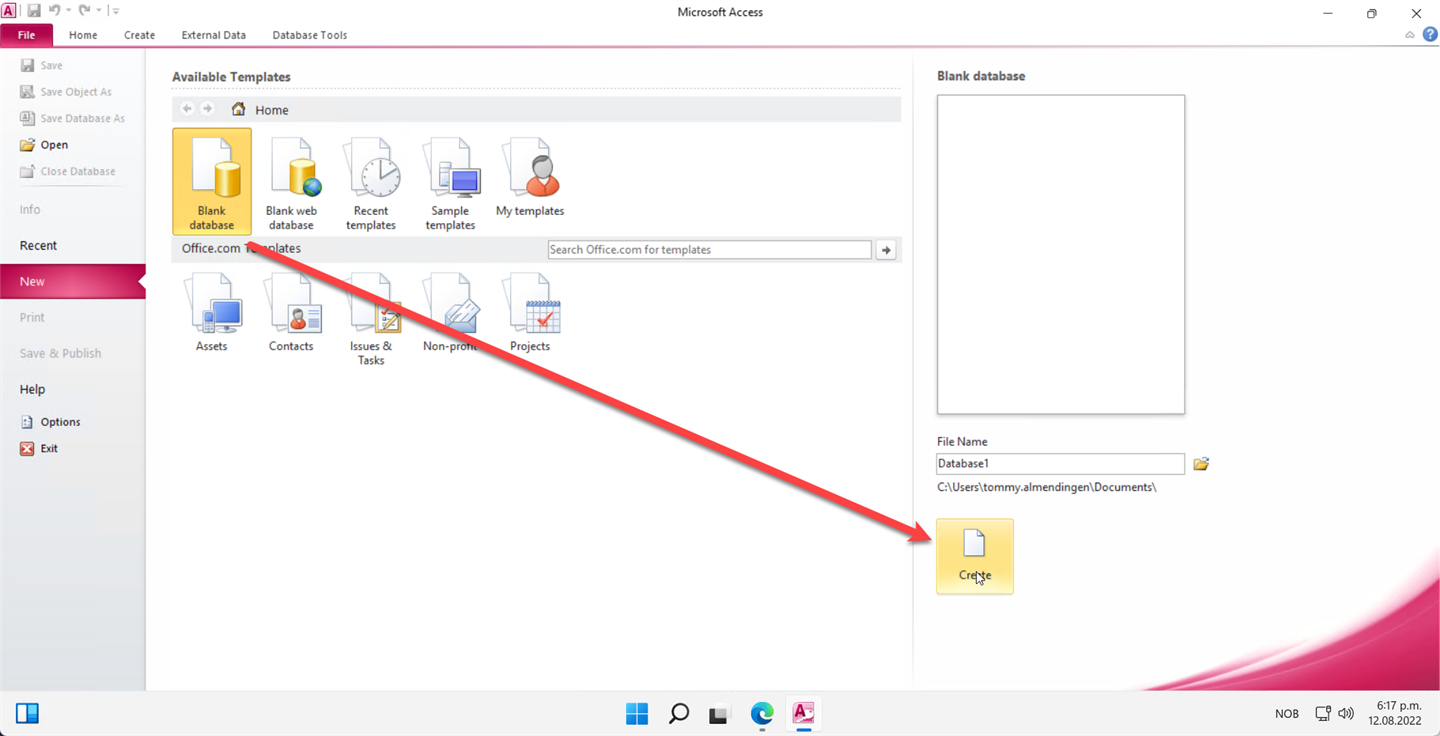This screenshot has width=1440, height=736.
Task: Choose the Blank web database template
Action: (291, 182)
